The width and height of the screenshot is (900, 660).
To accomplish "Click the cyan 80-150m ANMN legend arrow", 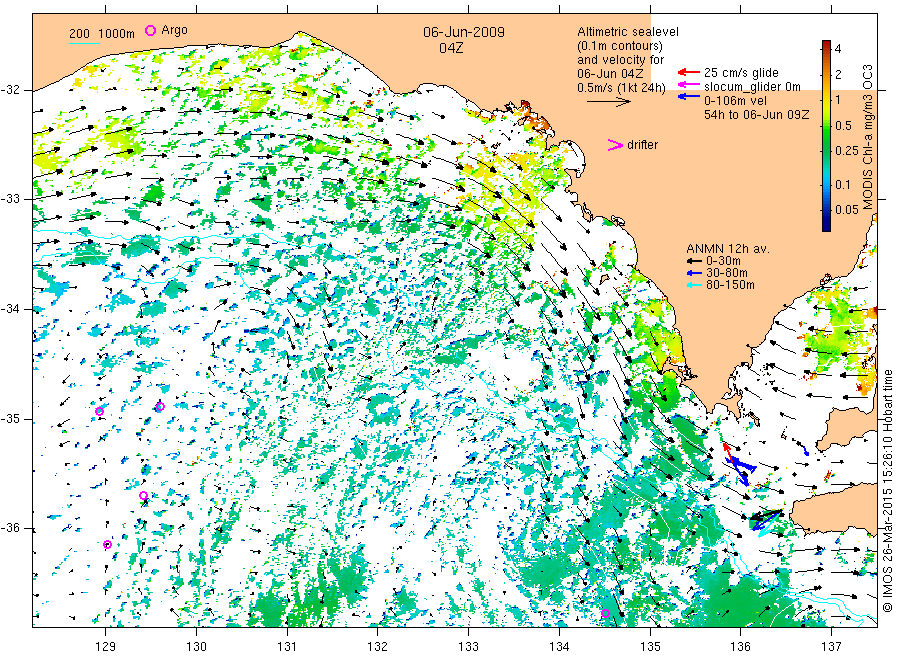I will coord(695,285).
